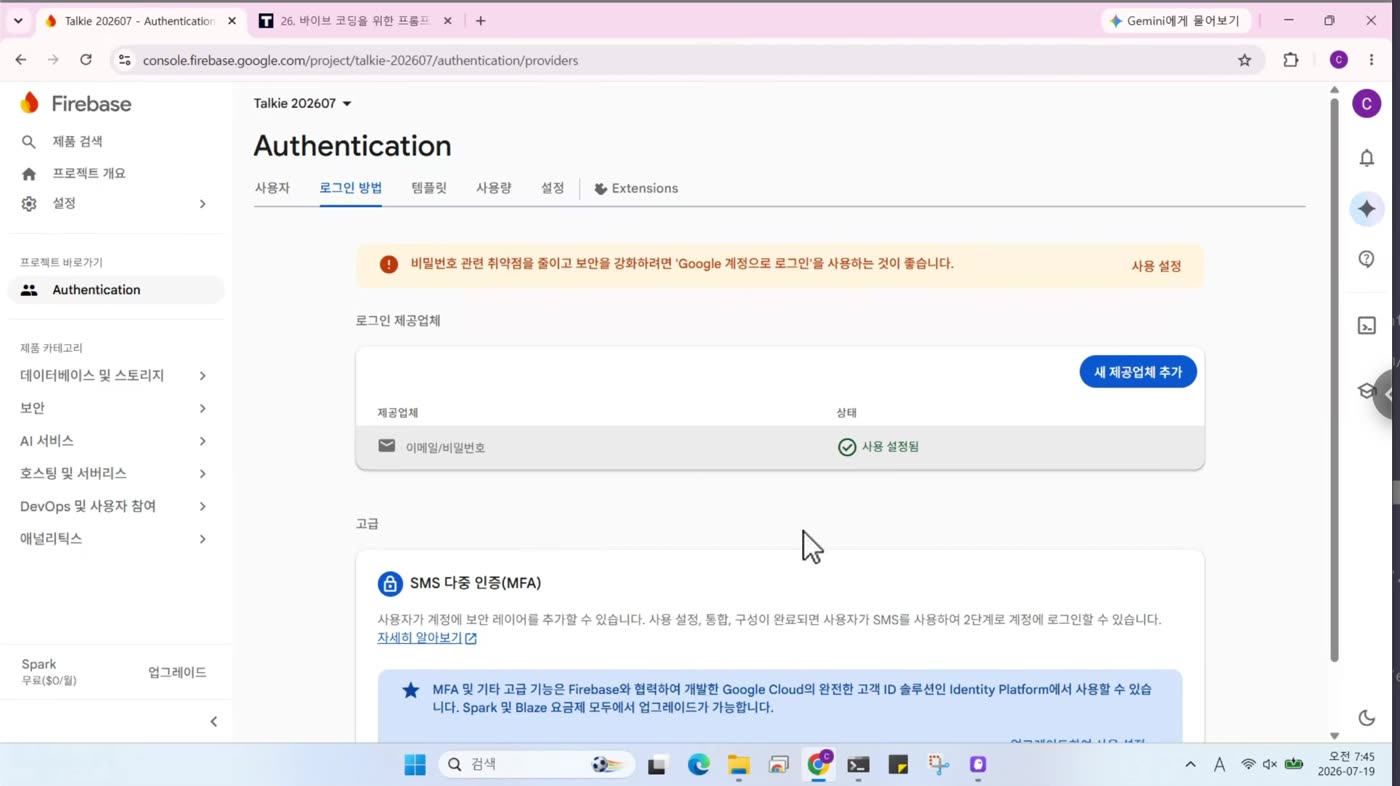Image resolution: width=1400 pixels, height=786 pixels.
Task: Click the warning icon in password banner
Action: pyautogui.click(x=389, y=264)
